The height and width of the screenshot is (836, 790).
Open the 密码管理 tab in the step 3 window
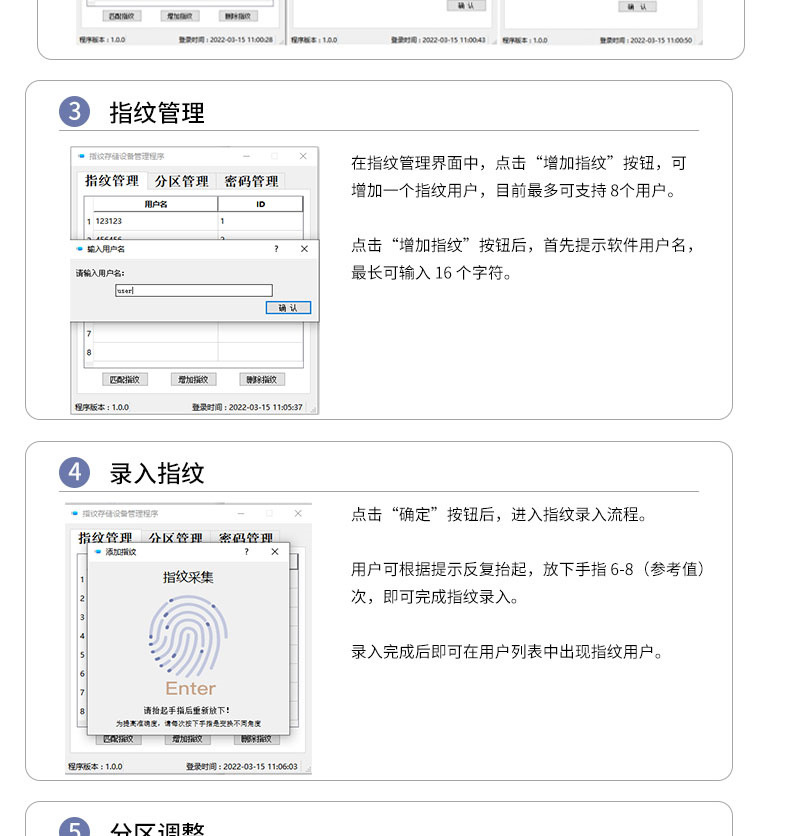251,181
